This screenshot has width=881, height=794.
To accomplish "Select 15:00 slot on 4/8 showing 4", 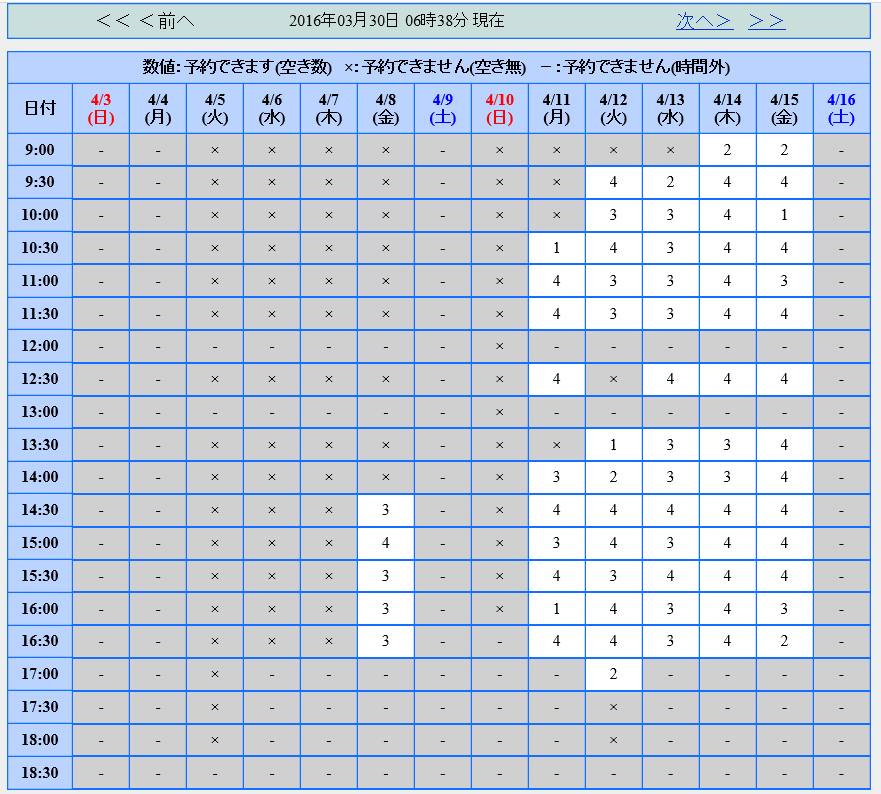I will (x=385, y=543).
